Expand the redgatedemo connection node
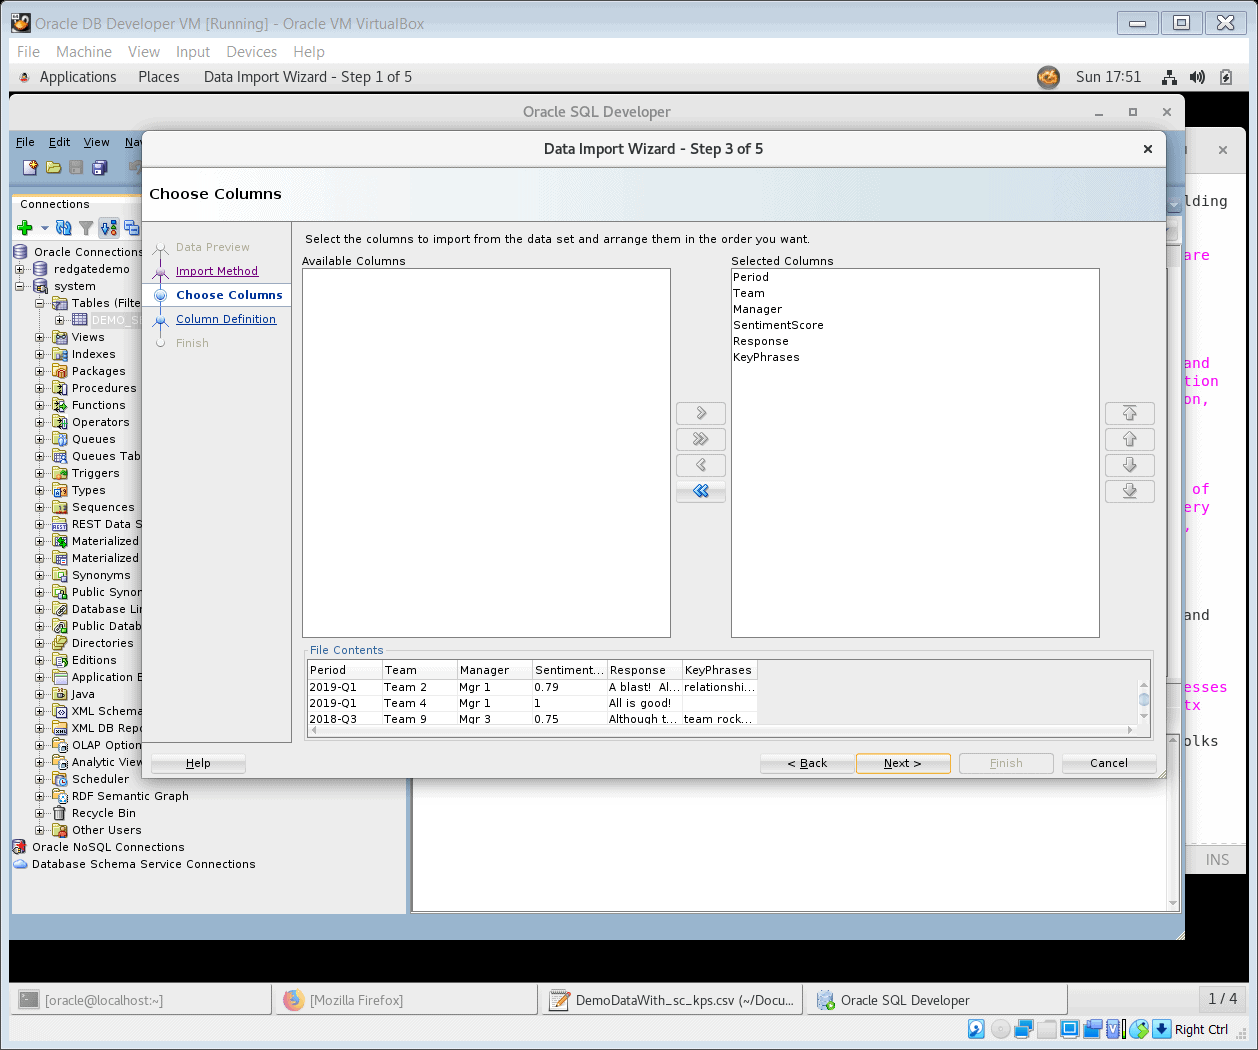Screen dimensions: 1258x1050 [x=19, y=269]
